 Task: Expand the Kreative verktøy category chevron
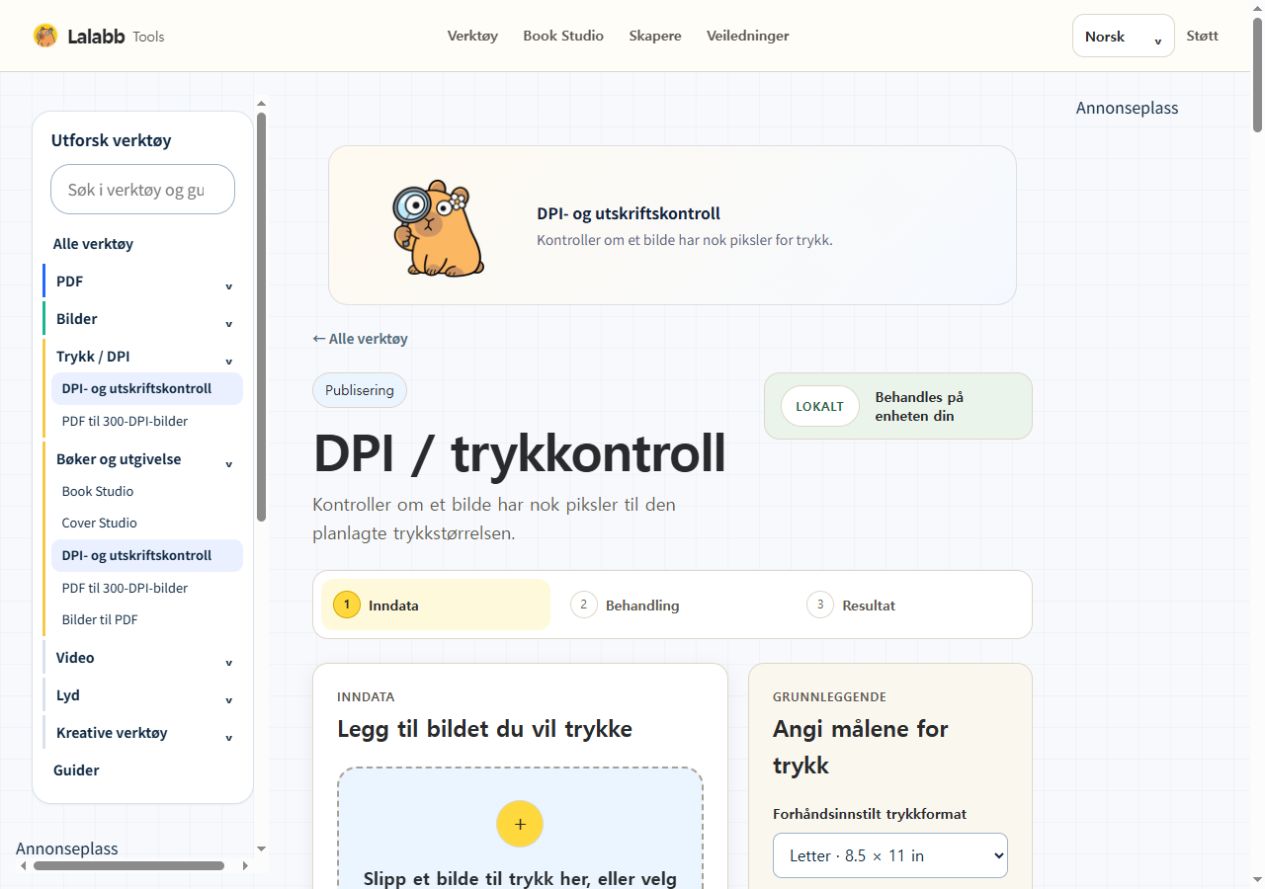tap(228, 737)
